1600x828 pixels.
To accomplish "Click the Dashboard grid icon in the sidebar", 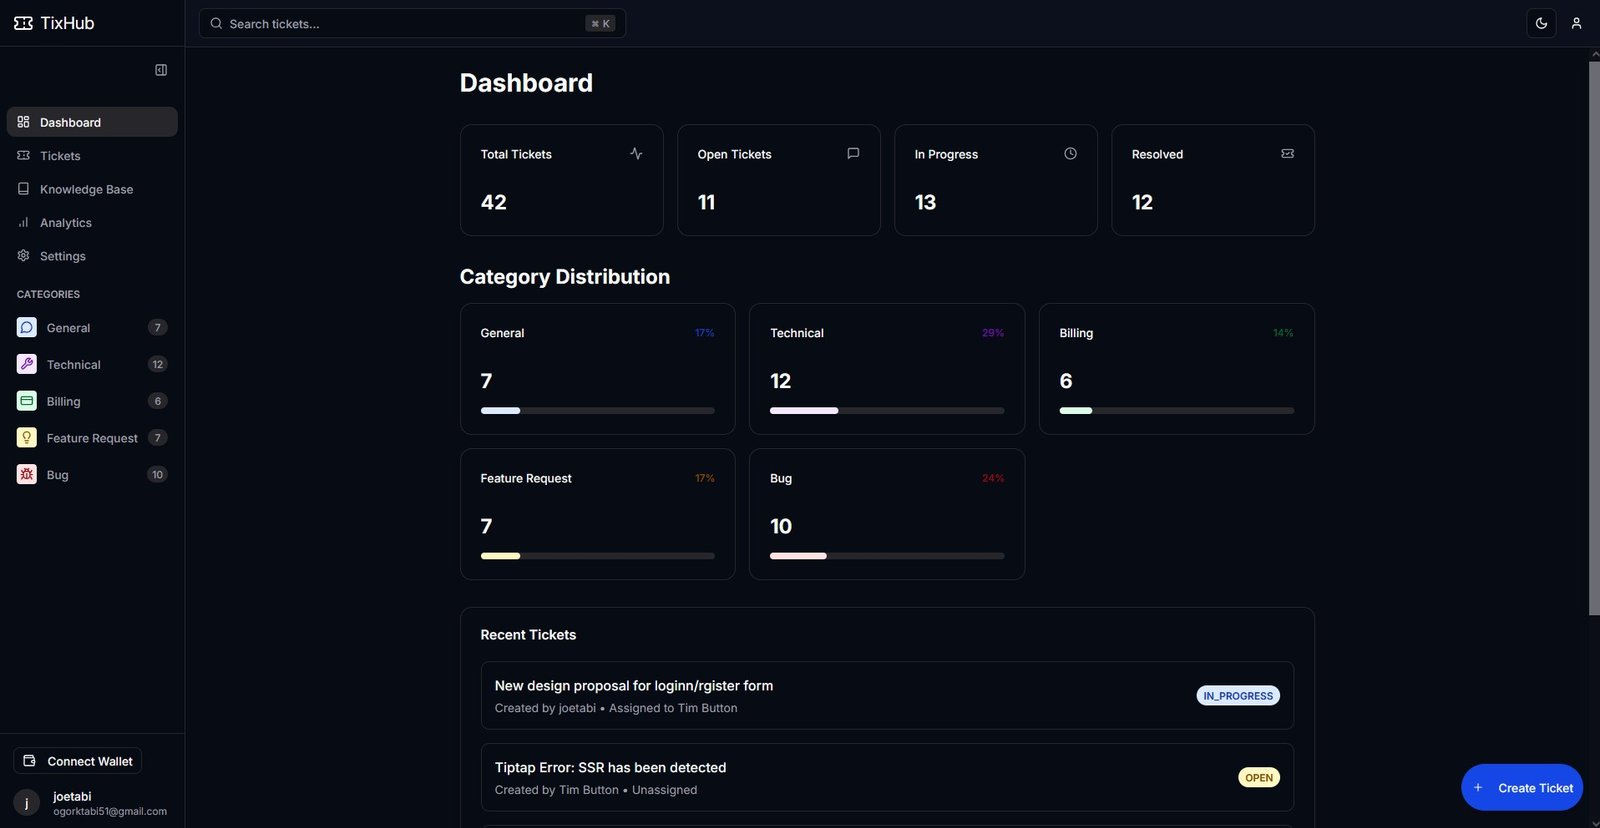I will point(23,122).
